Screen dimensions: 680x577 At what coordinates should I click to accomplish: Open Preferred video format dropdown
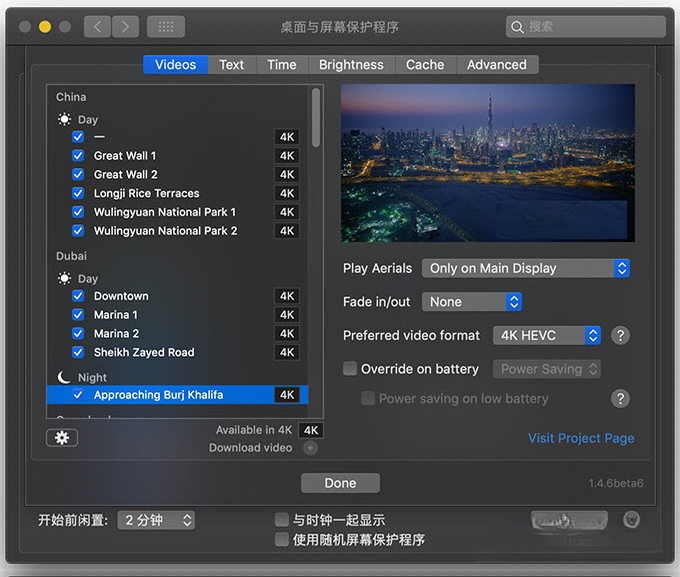(x=547, y=335)
